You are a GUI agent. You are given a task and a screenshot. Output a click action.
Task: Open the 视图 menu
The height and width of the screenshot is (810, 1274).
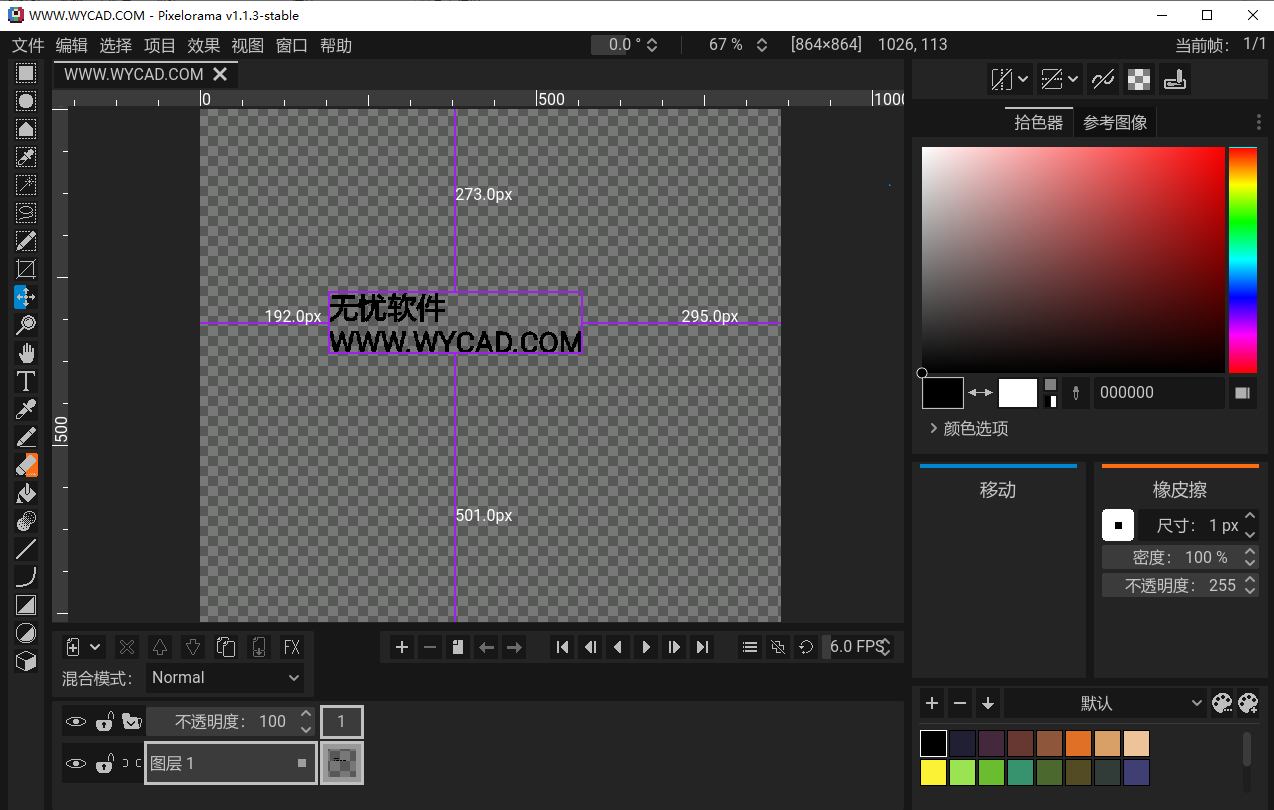(x=247, y=45)
